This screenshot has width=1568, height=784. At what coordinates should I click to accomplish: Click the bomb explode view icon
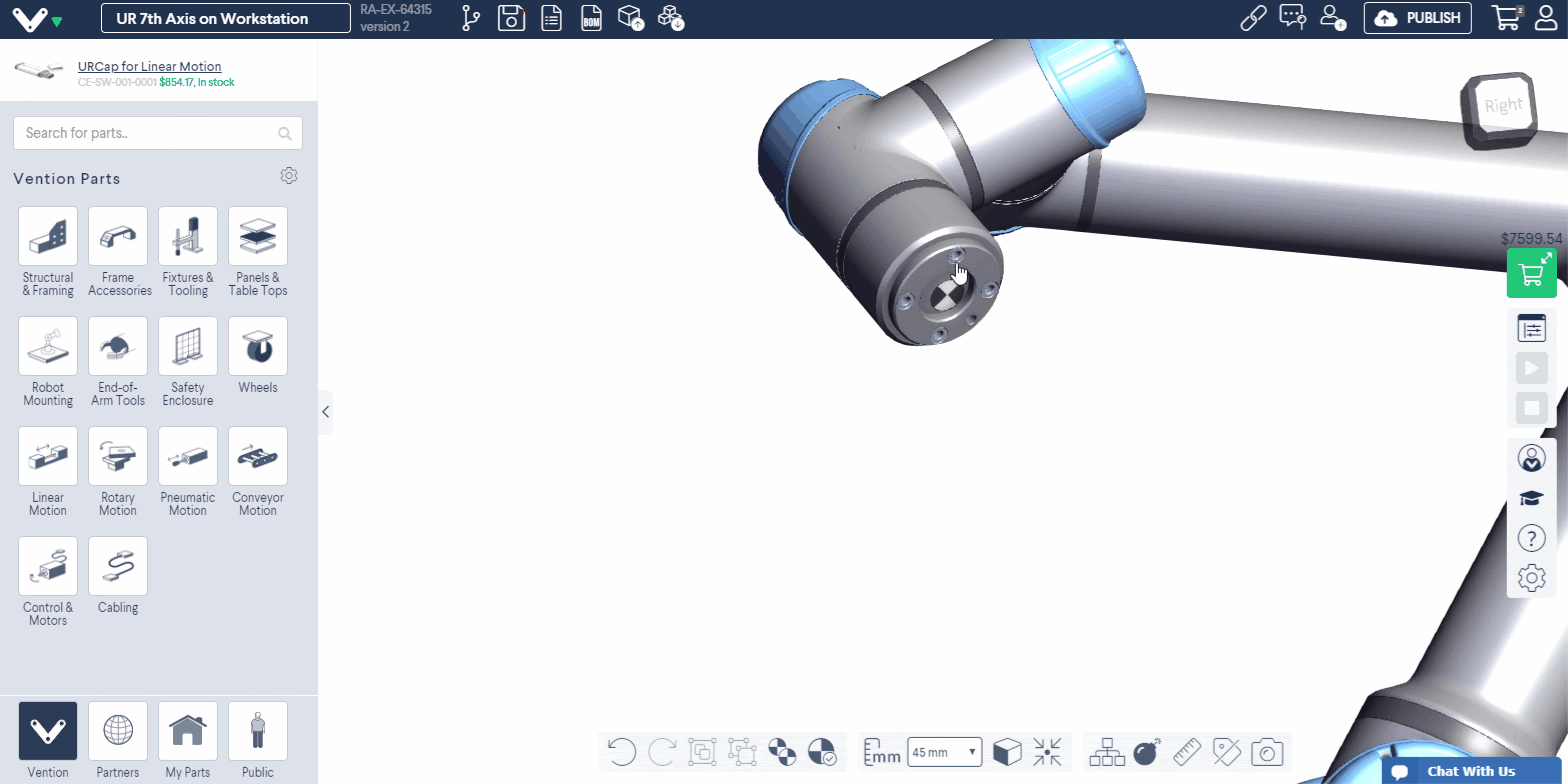point(1147,752)
